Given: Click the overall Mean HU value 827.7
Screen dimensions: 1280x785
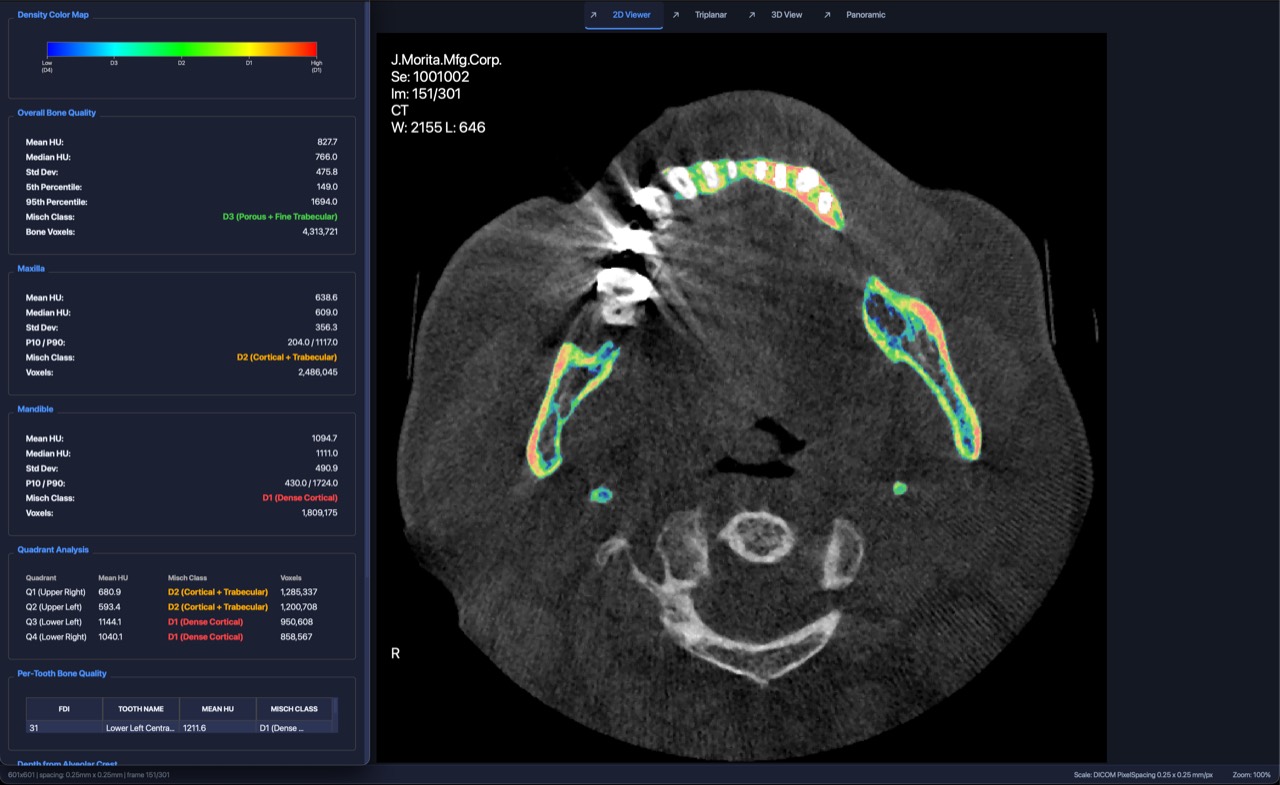Looking at the screenshot, I should 327,142.
